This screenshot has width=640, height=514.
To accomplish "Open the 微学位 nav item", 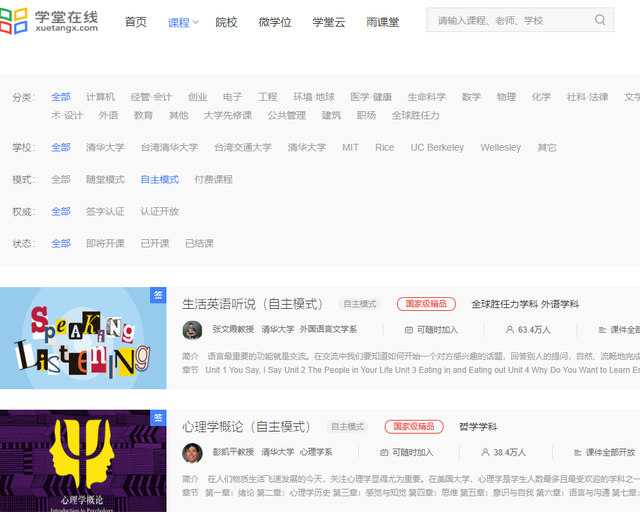I will tap(275, 22).
